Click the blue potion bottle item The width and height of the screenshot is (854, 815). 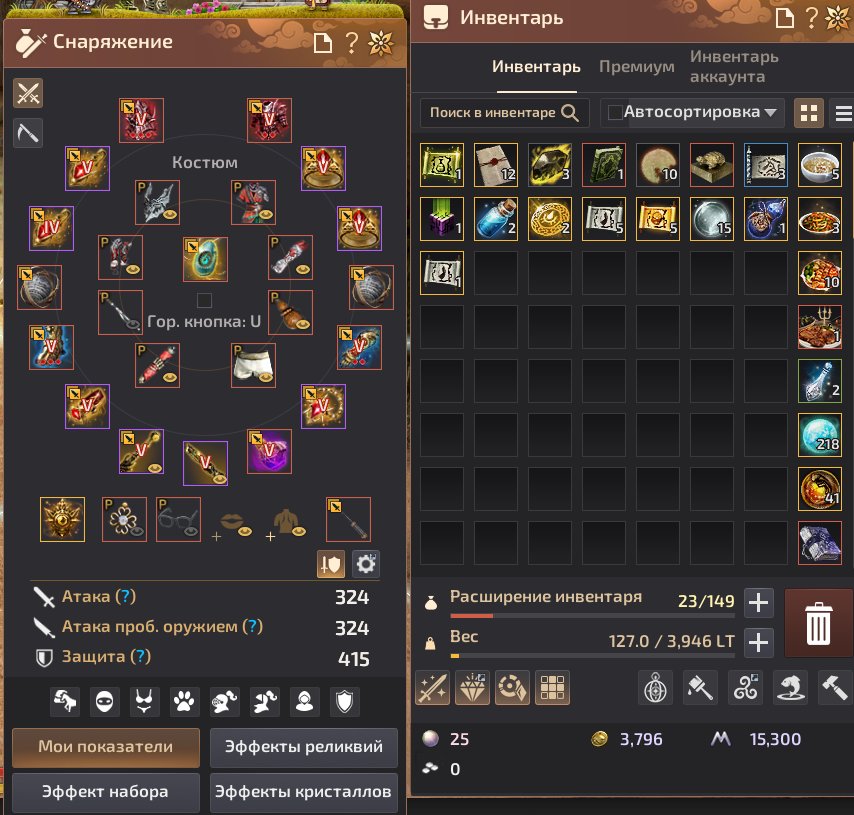point(496,219)
